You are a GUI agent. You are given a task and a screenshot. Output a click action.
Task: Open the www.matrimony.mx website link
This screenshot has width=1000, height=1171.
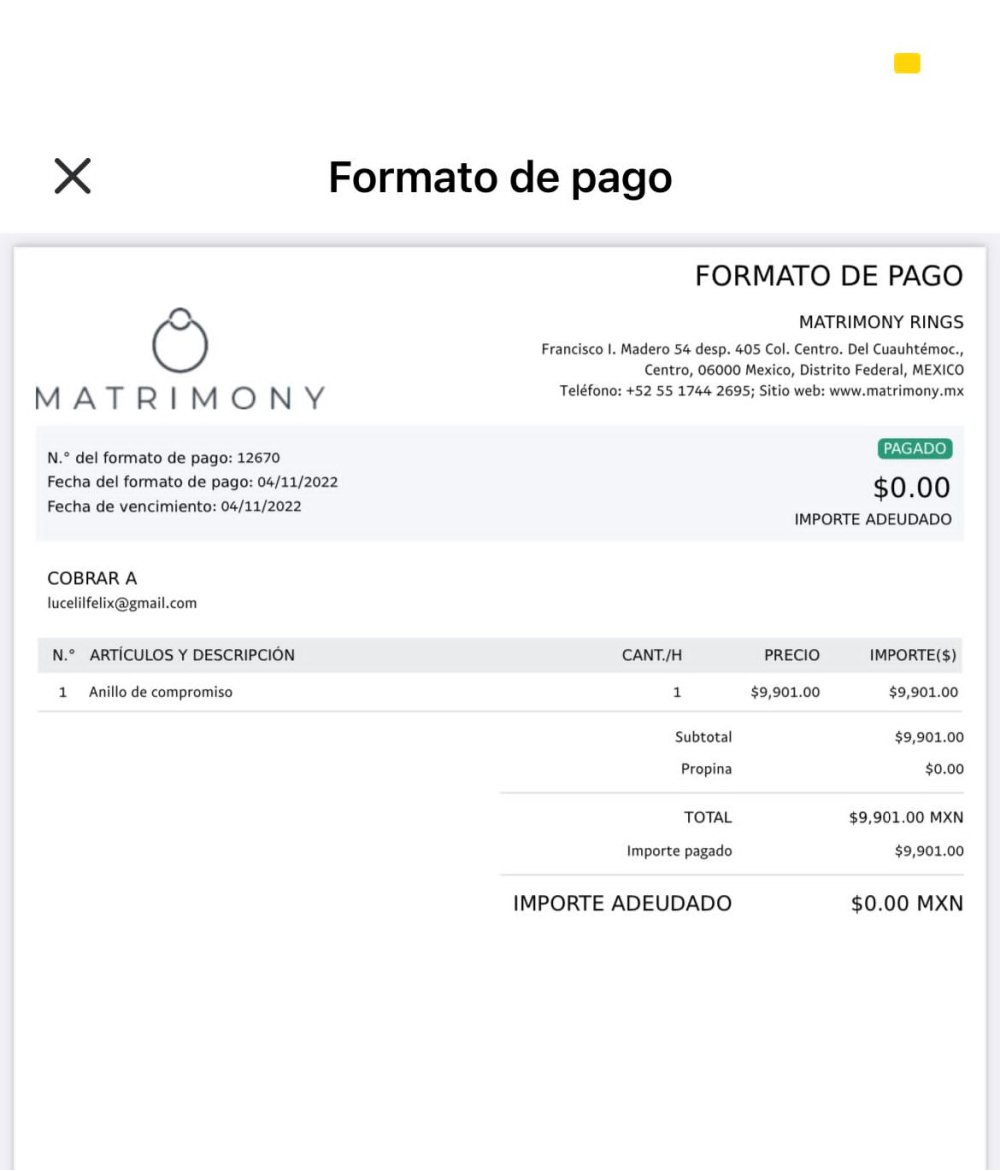point(896,391)
